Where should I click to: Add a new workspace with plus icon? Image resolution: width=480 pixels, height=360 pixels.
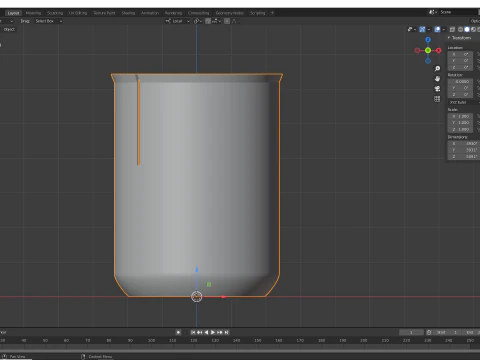[272, 13]
